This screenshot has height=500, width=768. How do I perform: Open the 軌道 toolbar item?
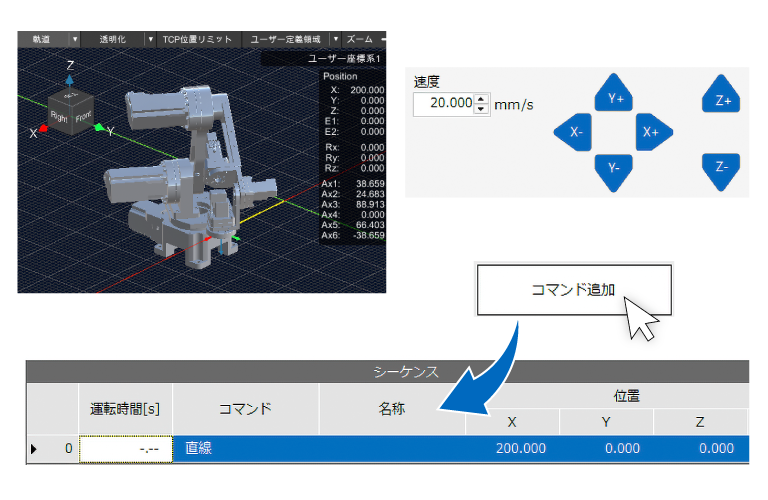pos(42,39)
